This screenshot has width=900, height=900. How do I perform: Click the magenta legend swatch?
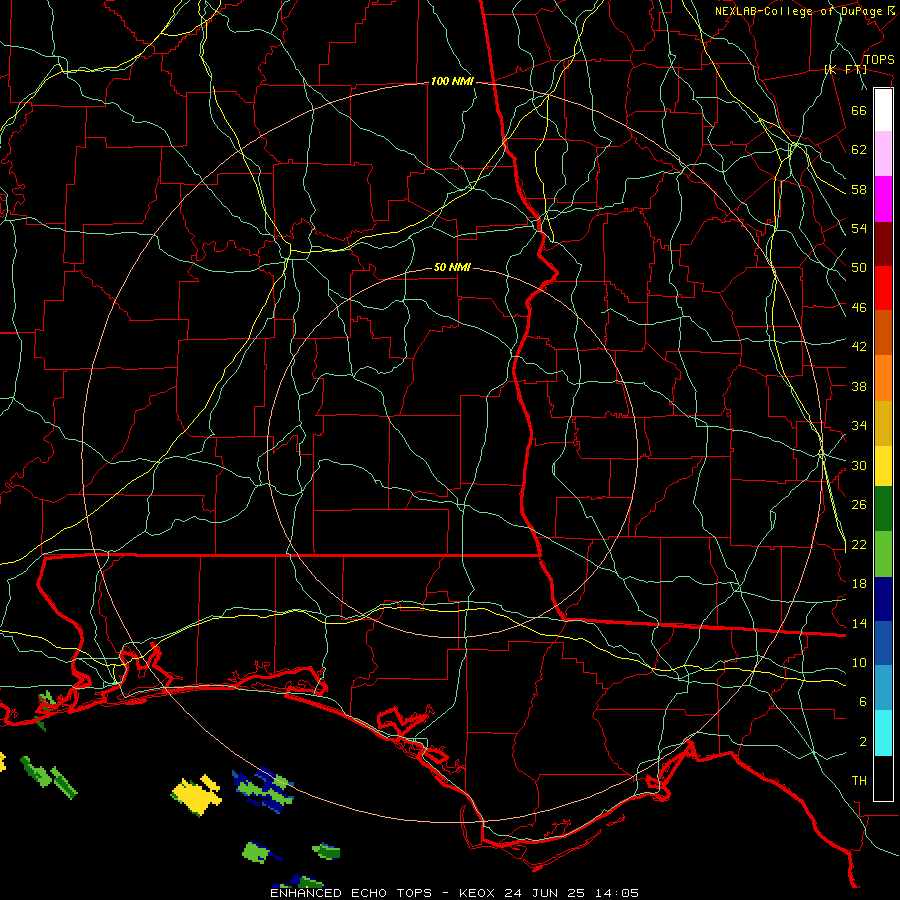pos(883,199)
